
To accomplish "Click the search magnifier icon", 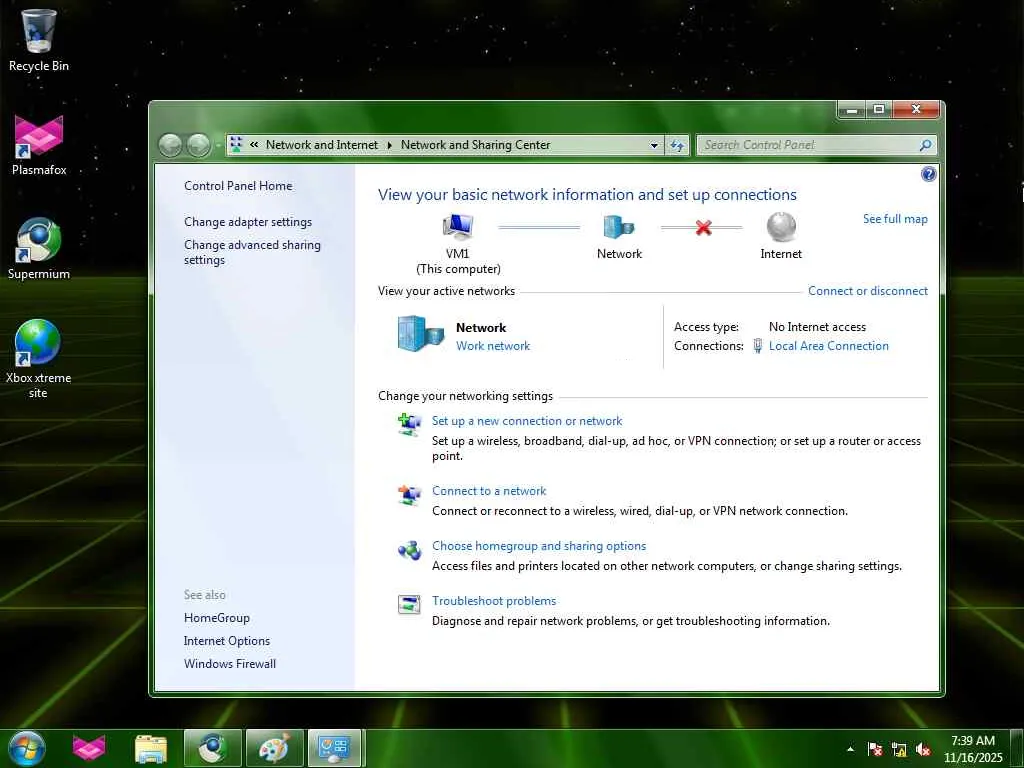I will click(925, 145).
